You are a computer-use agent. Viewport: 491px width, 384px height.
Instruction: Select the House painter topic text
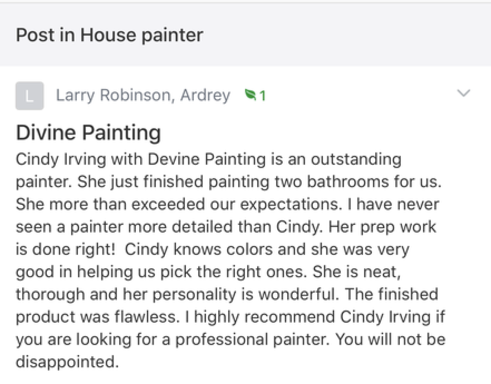pos(142,35)
